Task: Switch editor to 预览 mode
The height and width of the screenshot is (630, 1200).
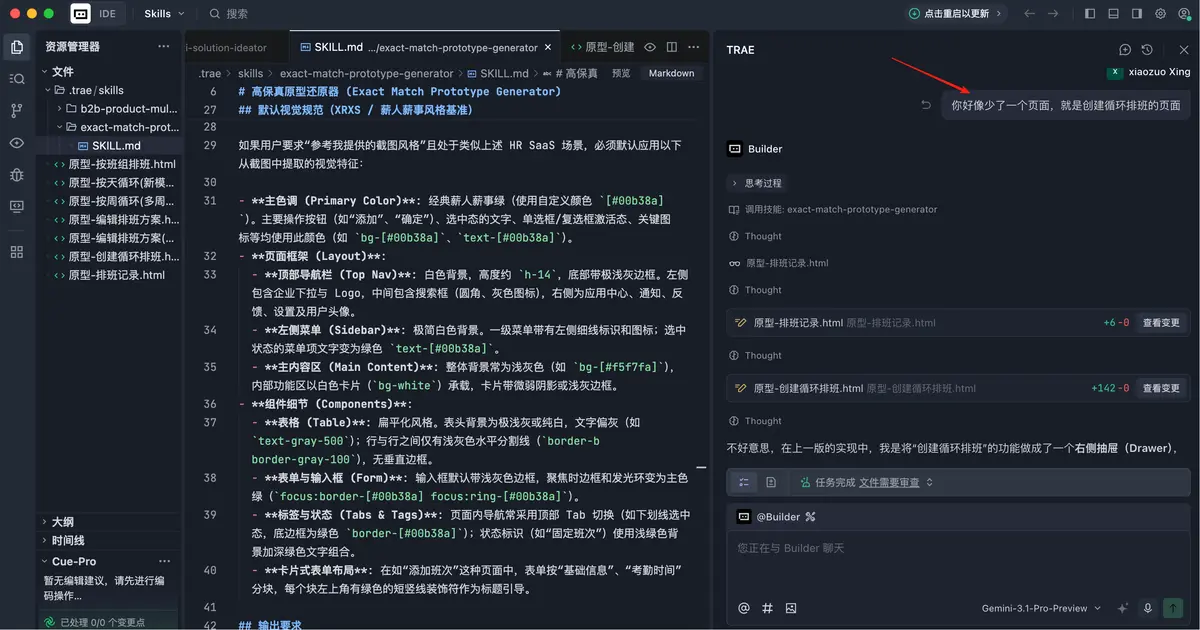Action: 621,73
